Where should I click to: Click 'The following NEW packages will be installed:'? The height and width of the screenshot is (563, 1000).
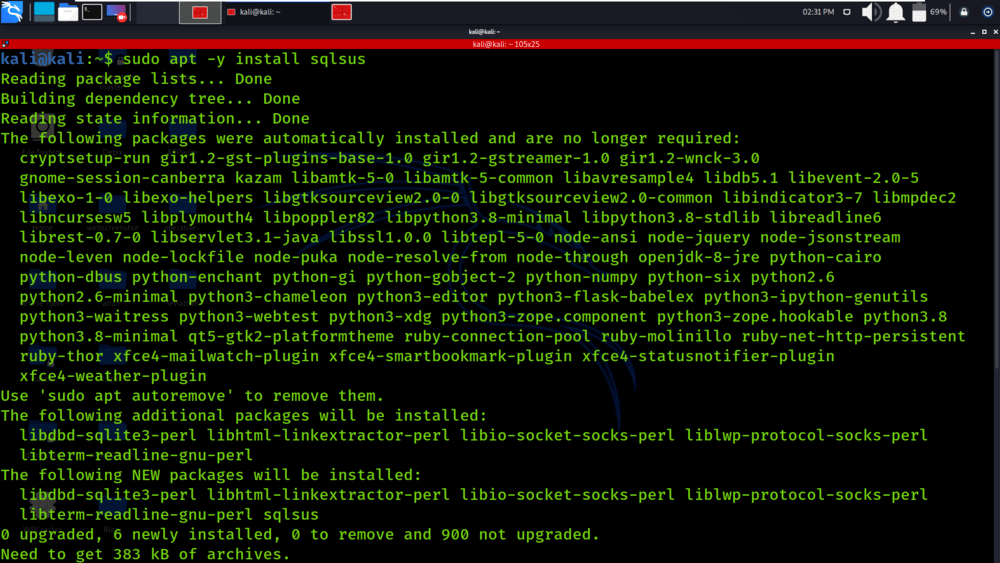[211, 475]
